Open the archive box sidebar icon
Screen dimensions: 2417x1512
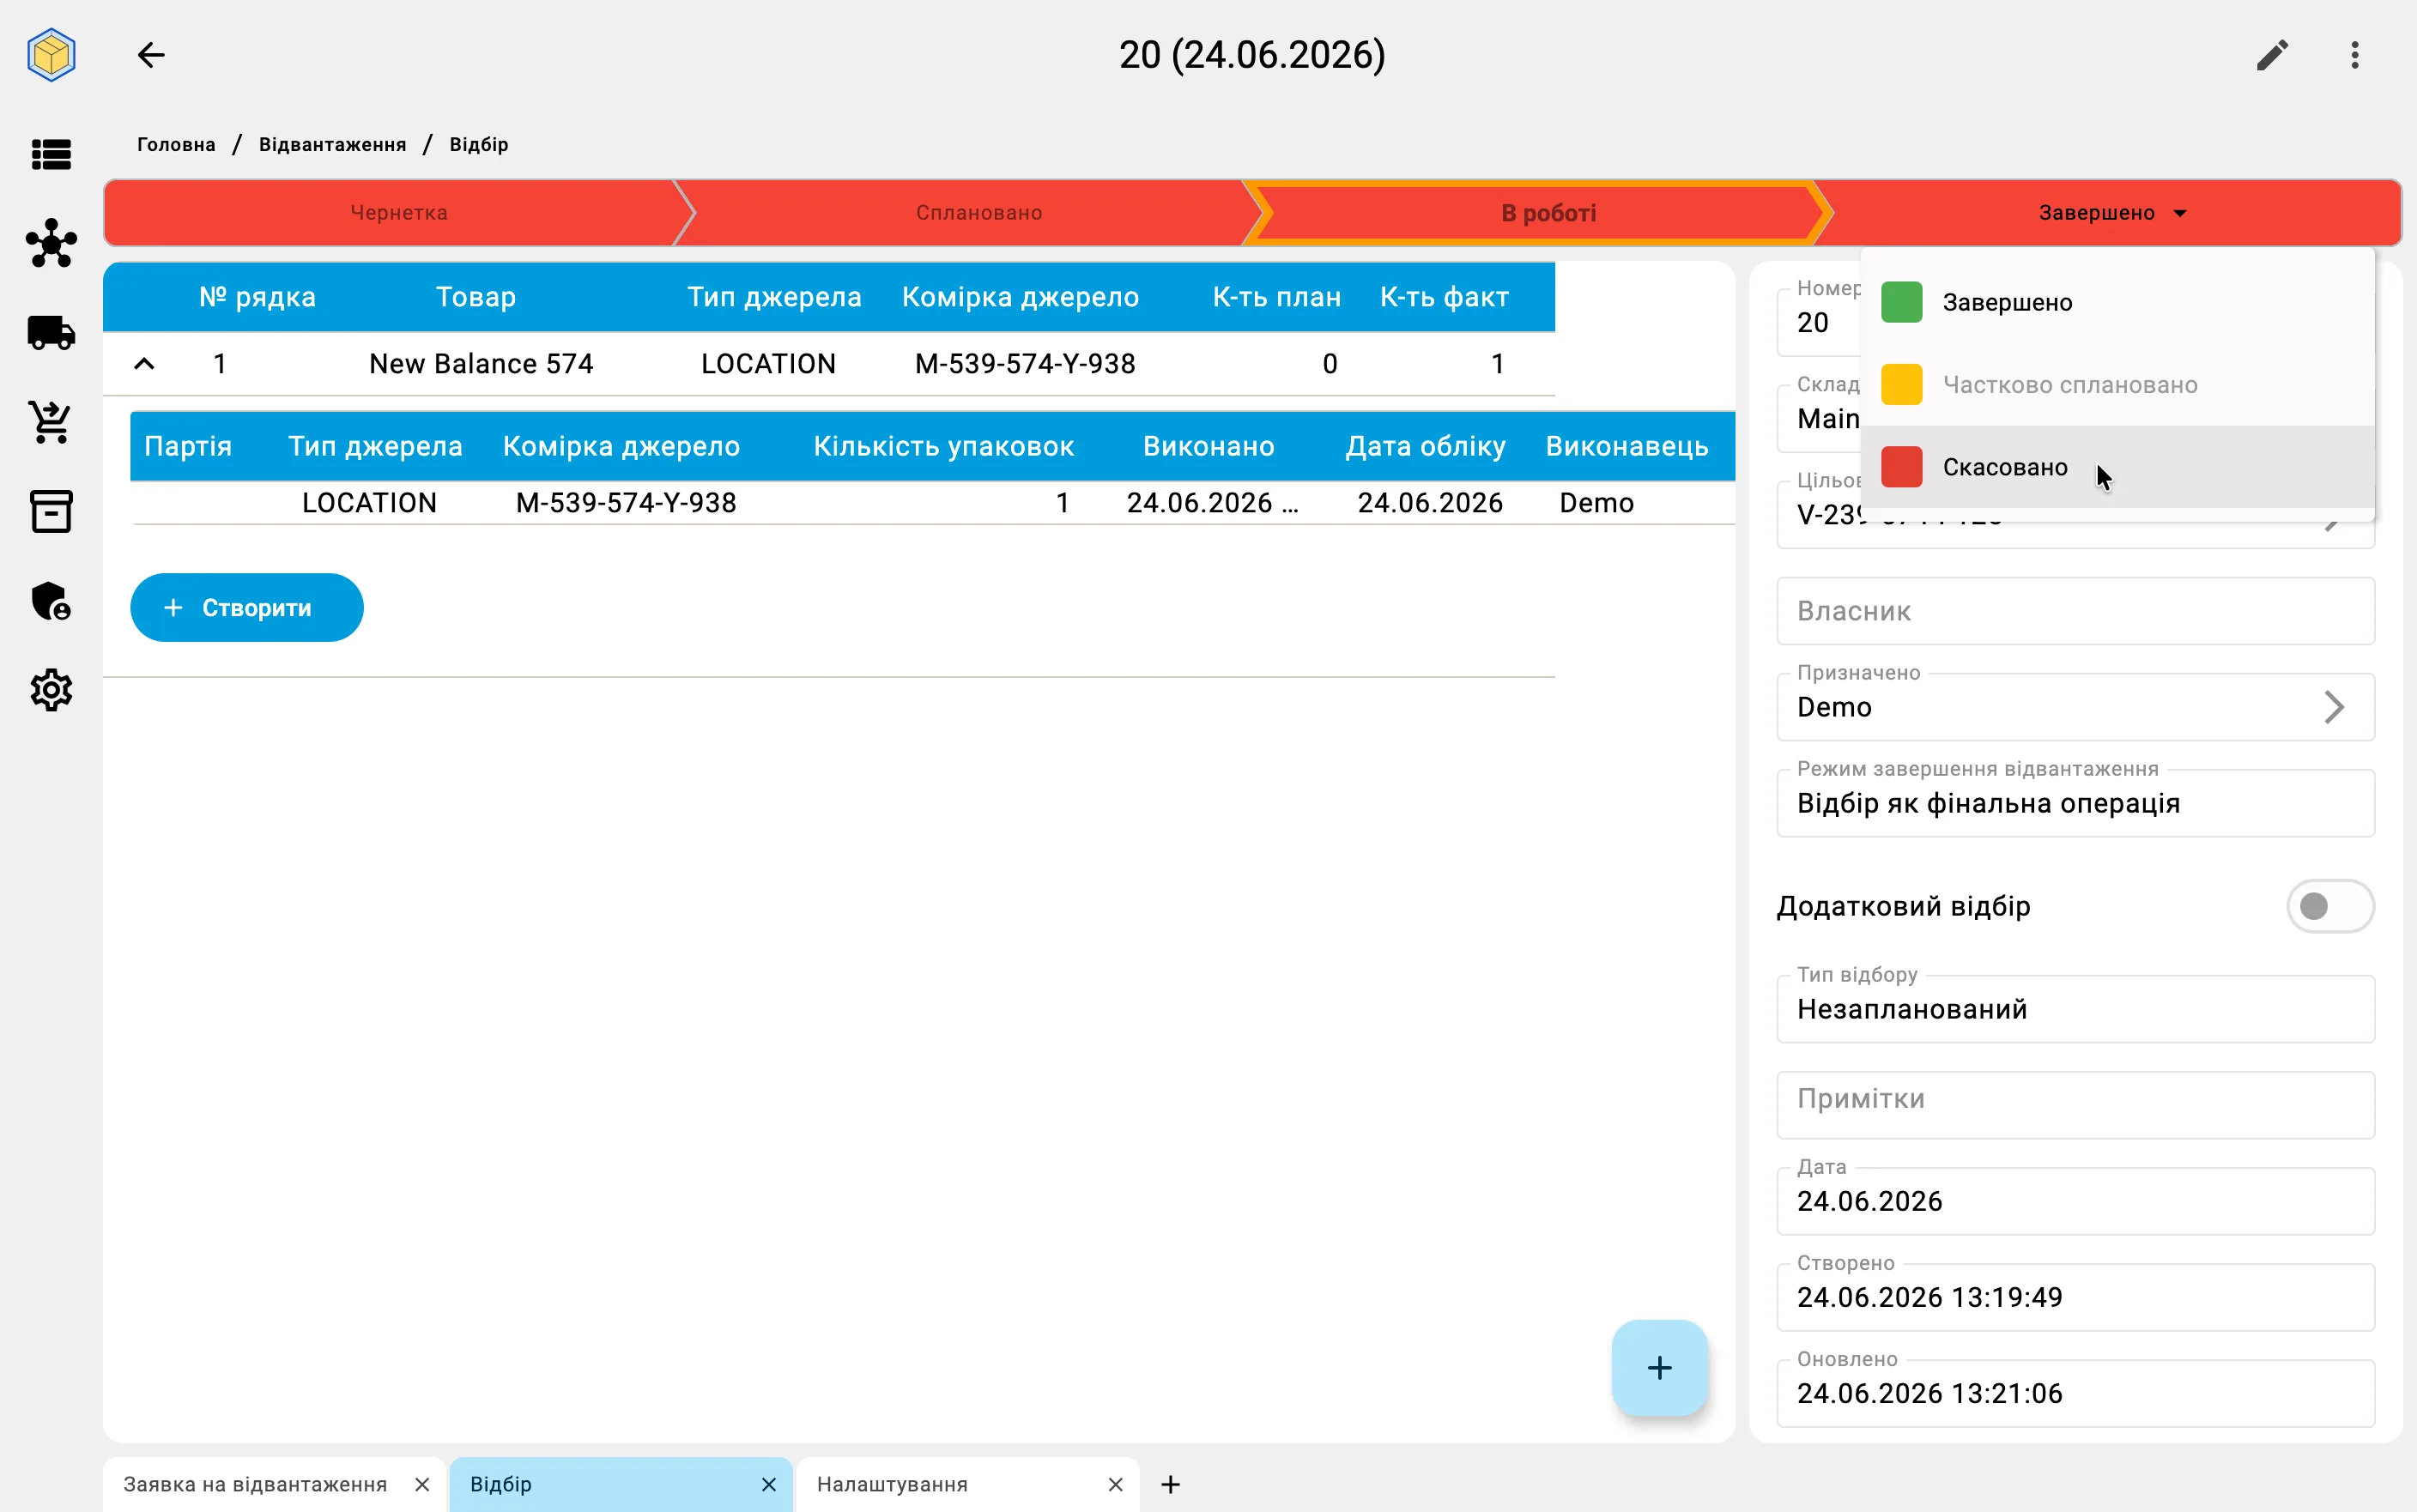[x=51, y=511]
